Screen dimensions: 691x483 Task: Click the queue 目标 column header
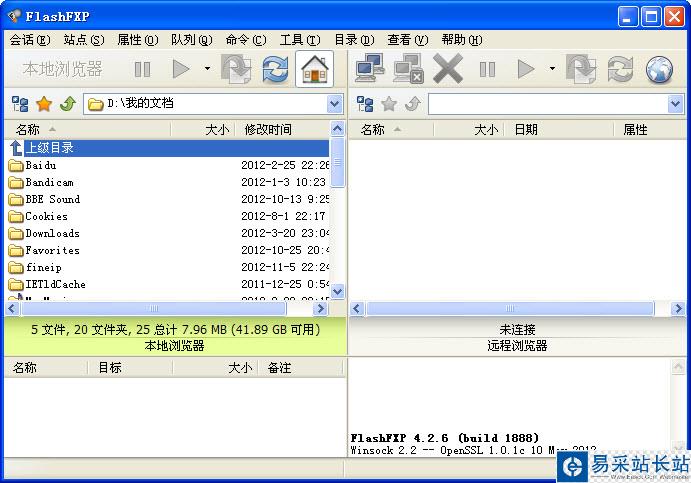tap(130, 368)
